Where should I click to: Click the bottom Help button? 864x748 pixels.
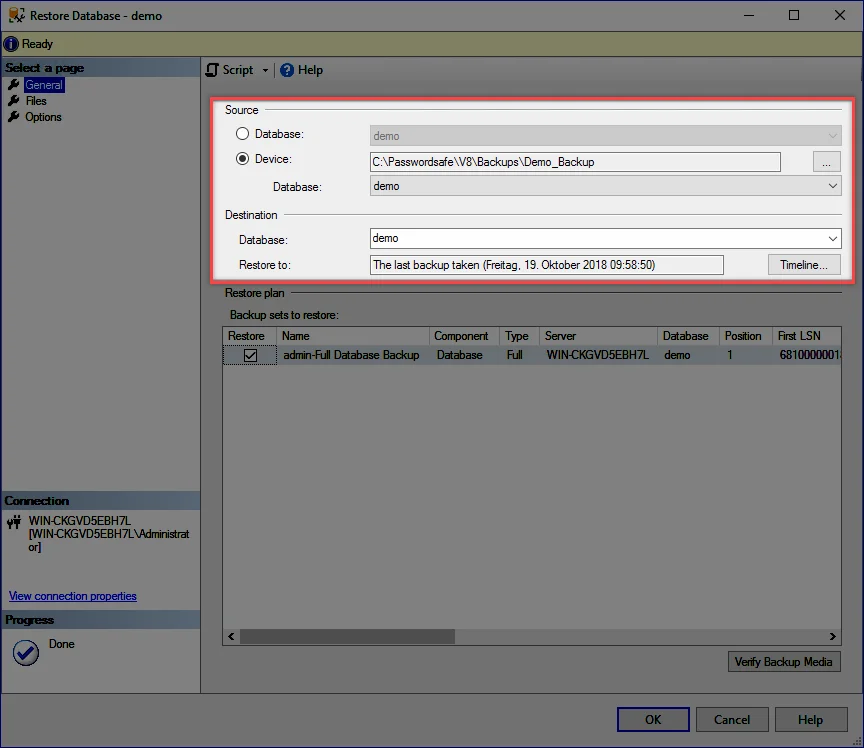point(811,719)
